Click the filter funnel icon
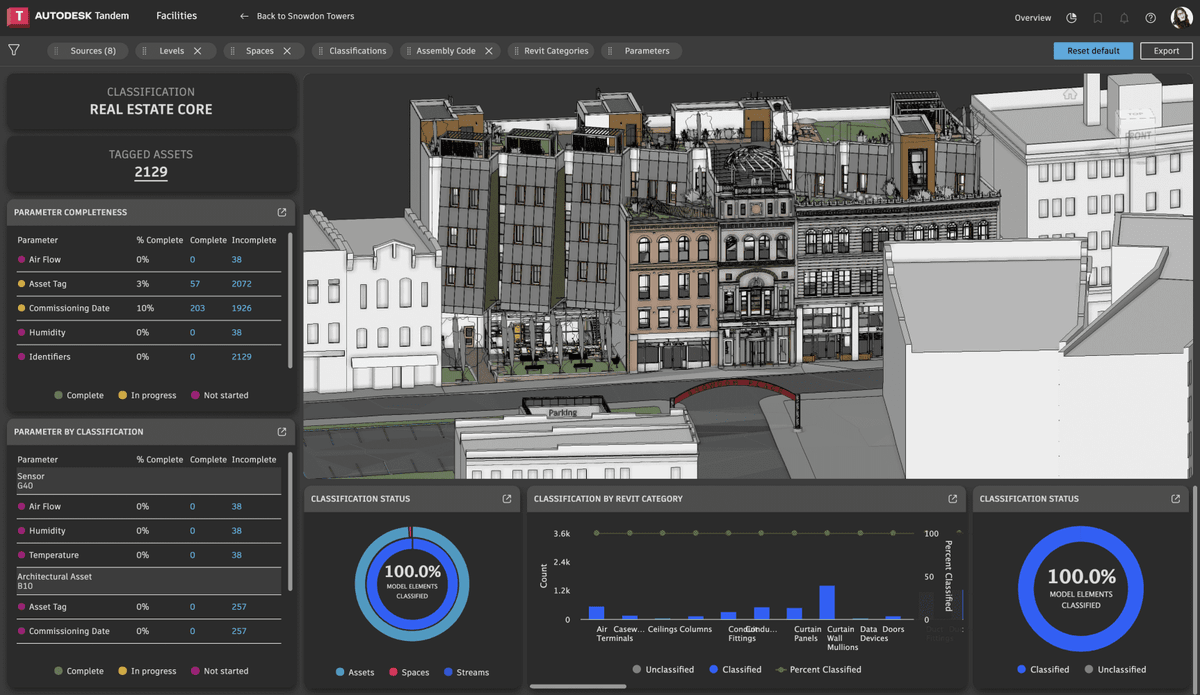Screen dimensions: 1200x695 coord(14,50)
